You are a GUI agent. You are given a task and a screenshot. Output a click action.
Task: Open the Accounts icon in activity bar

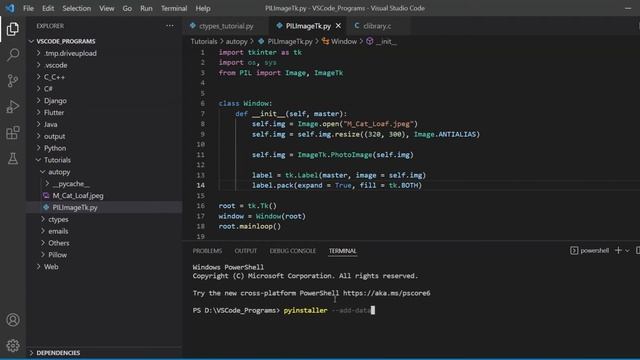13,320
